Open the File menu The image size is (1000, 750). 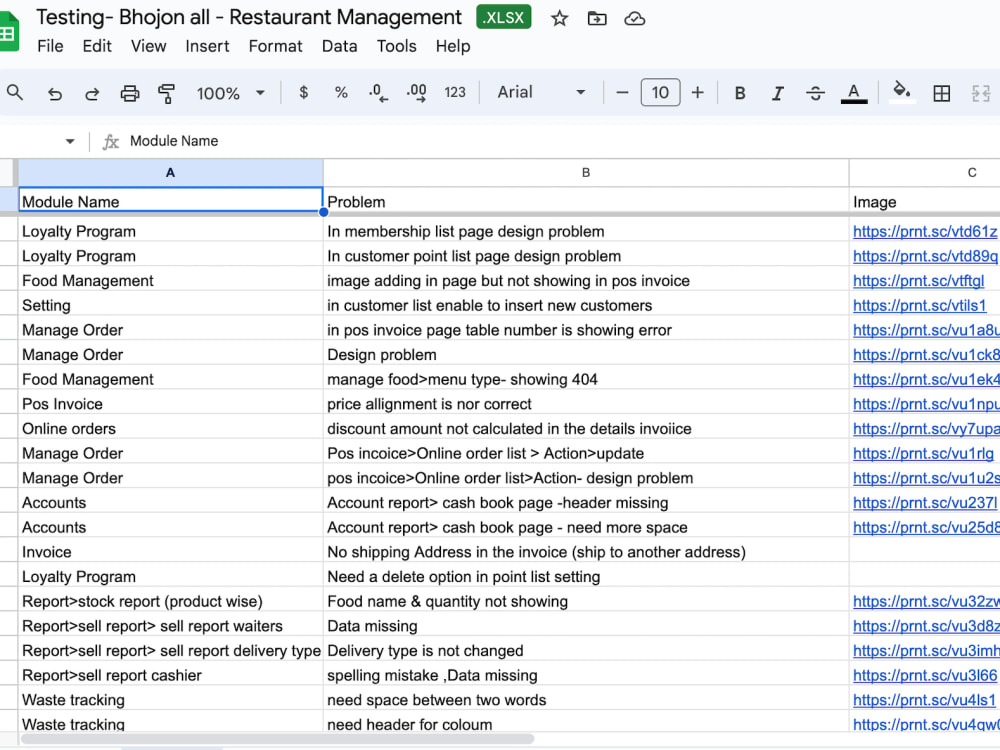50,46
